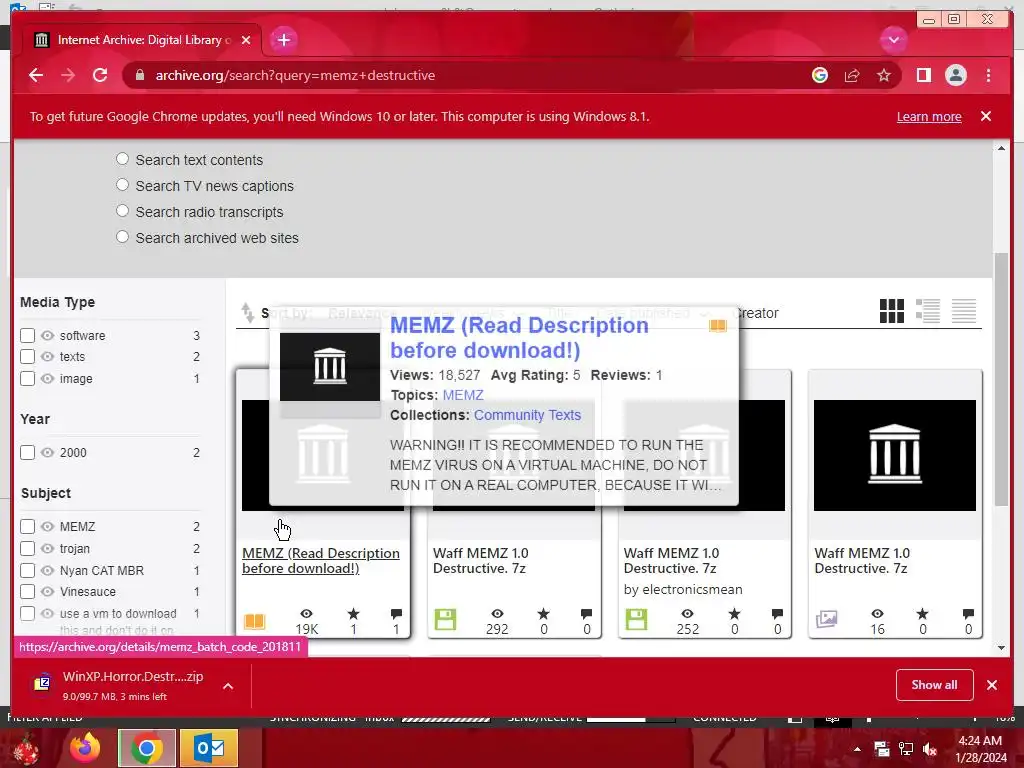1024x768 pixels.
Task: Open the Google icon in address bar
Action: point(820,75)
